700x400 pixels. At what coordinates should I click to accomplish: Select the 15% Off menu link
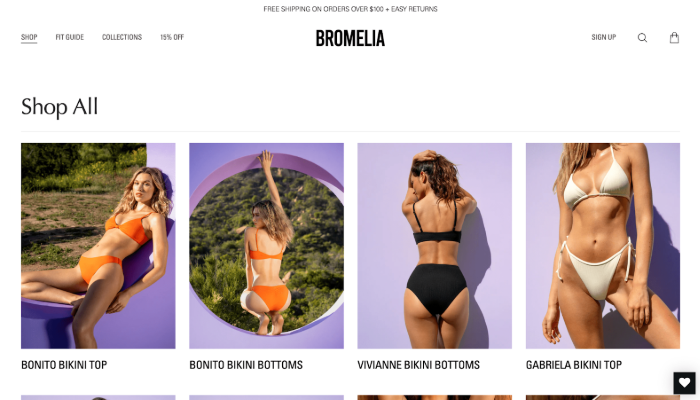[172, 37]
